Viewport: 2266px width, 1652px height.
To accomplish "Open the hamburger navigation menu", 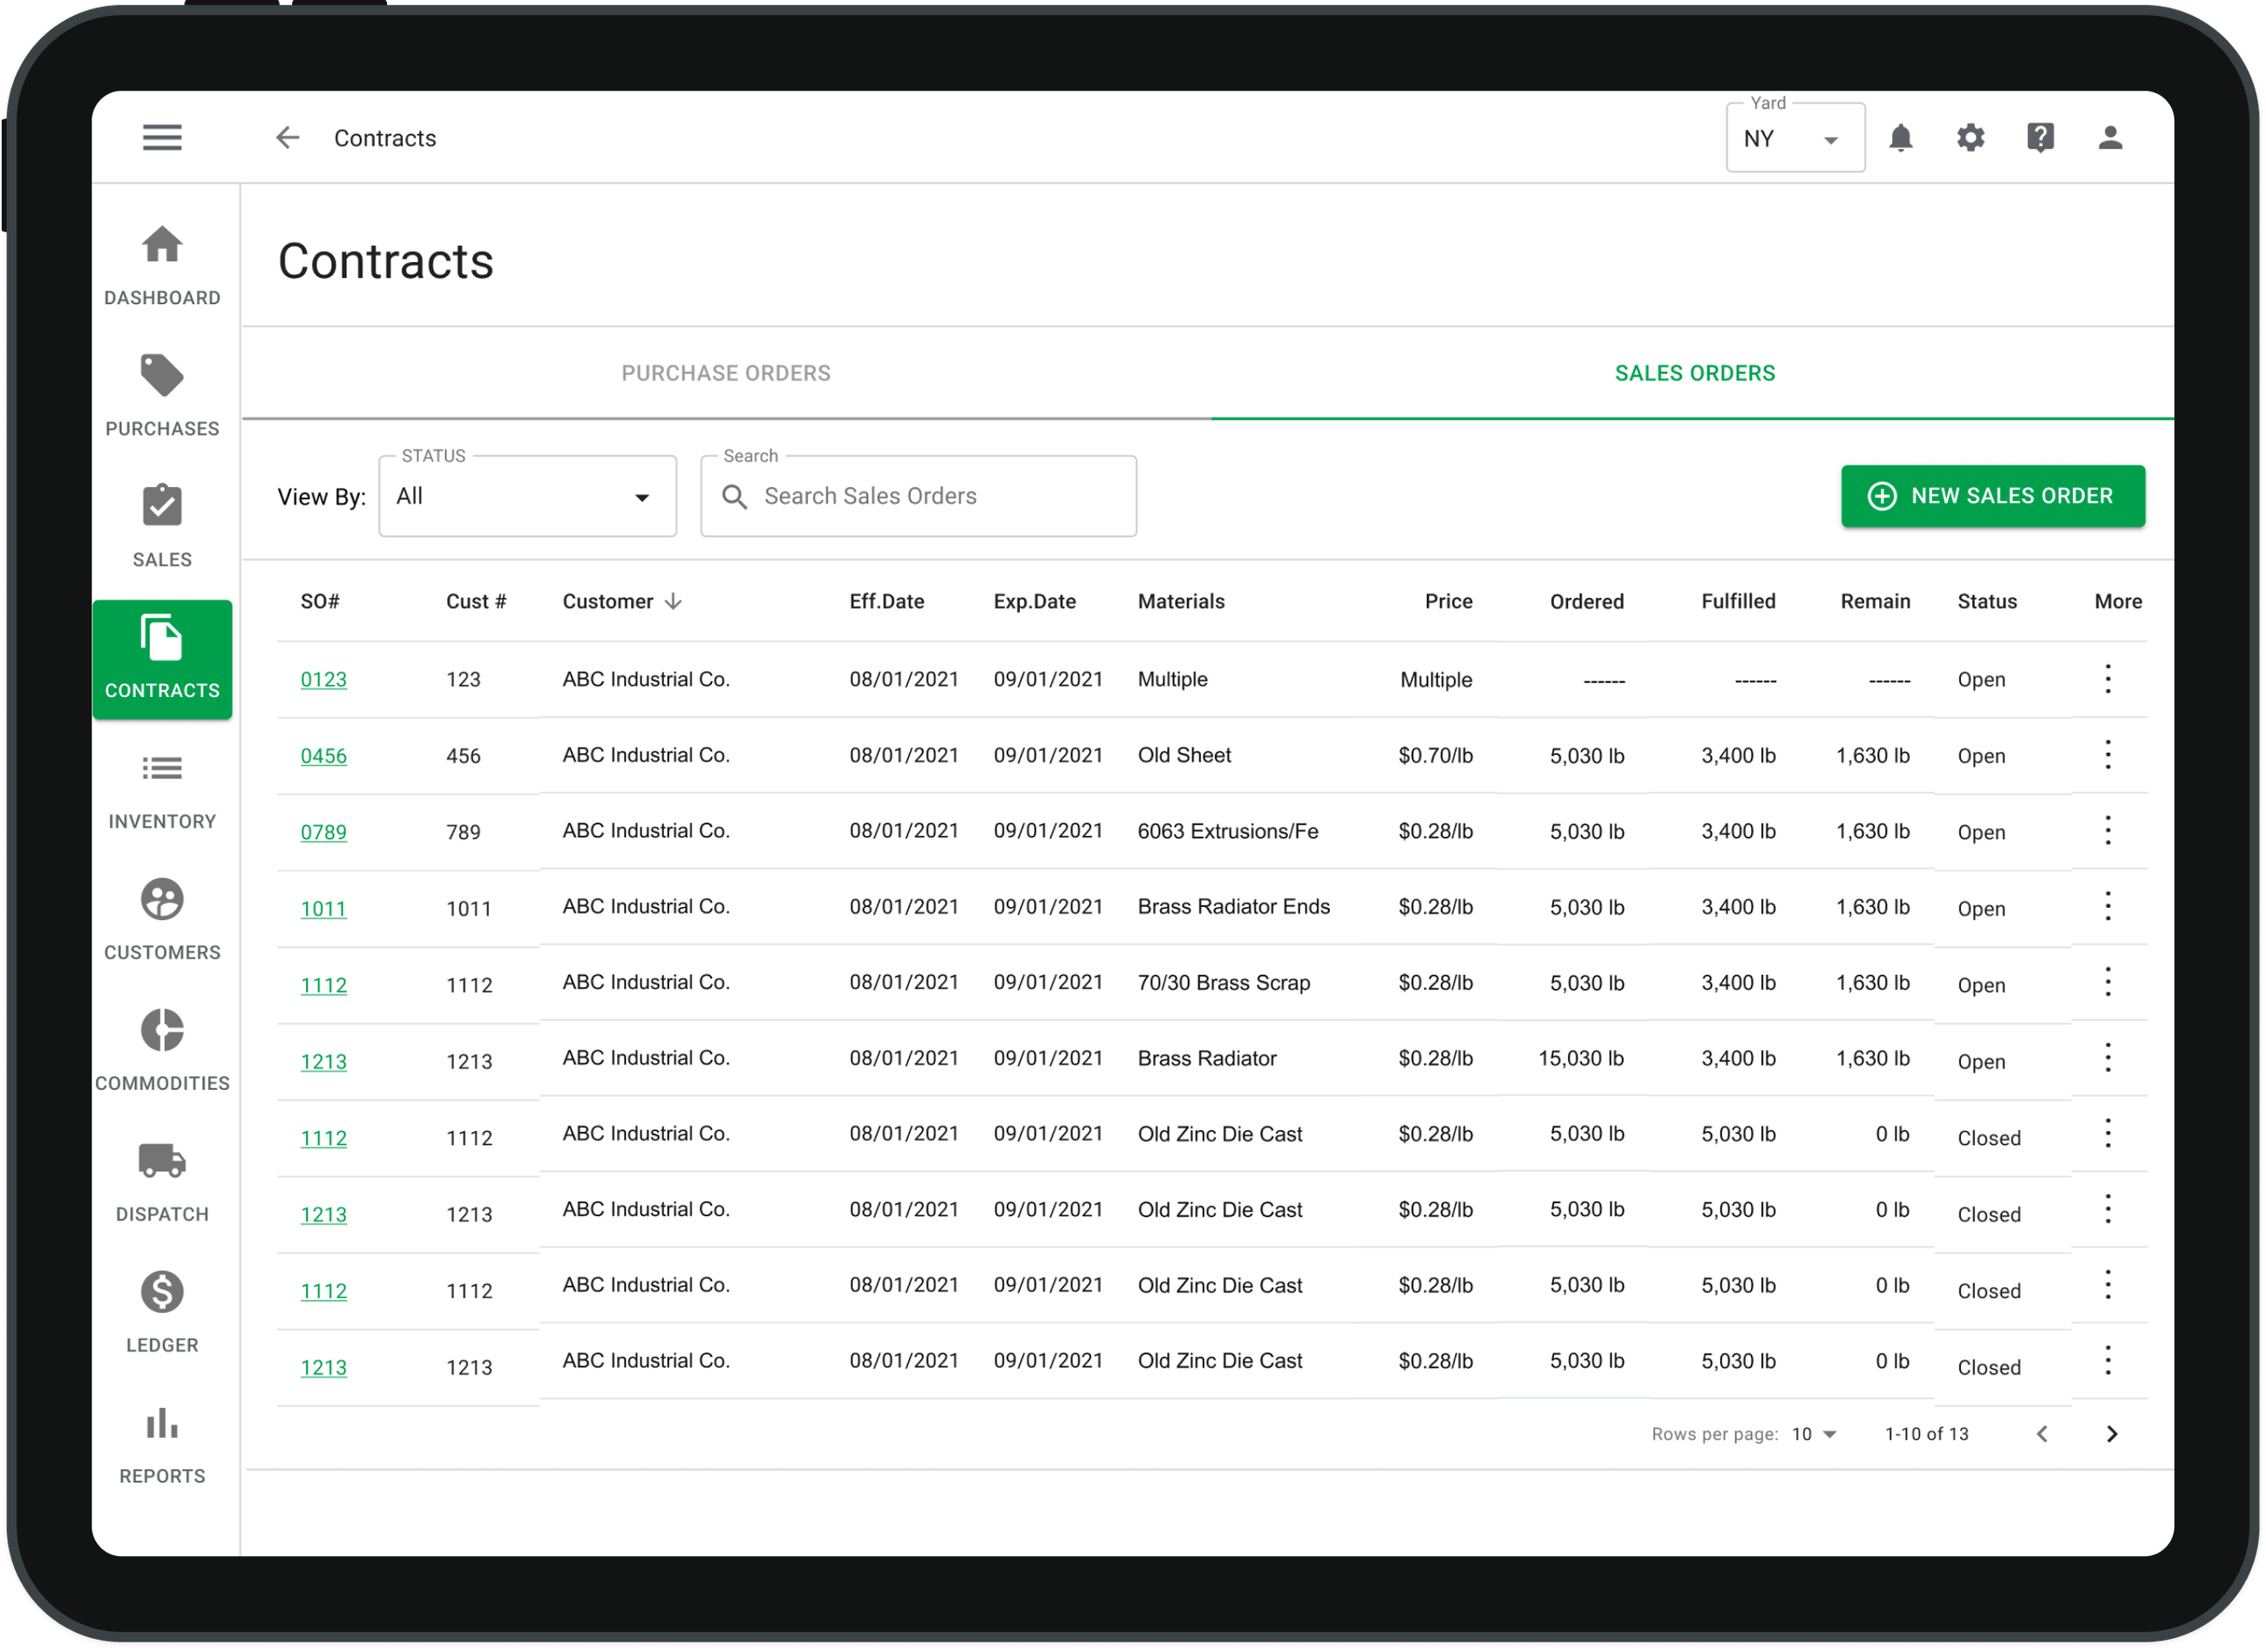I will [162, 137].
